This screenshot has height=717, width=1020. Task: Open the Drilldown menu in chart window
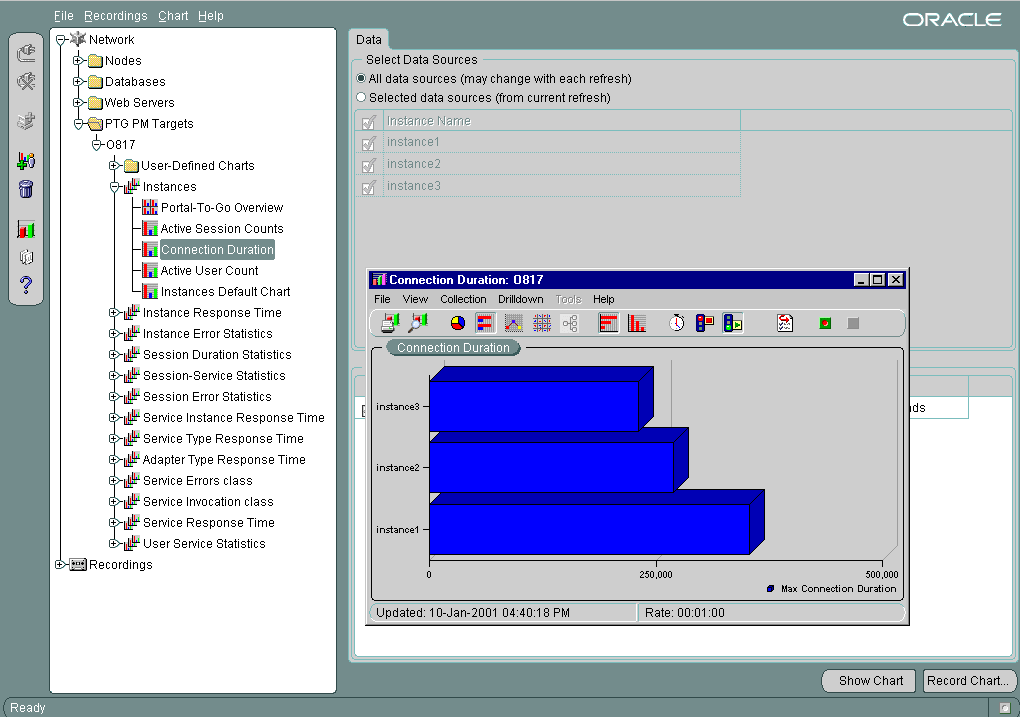(520, 299)
